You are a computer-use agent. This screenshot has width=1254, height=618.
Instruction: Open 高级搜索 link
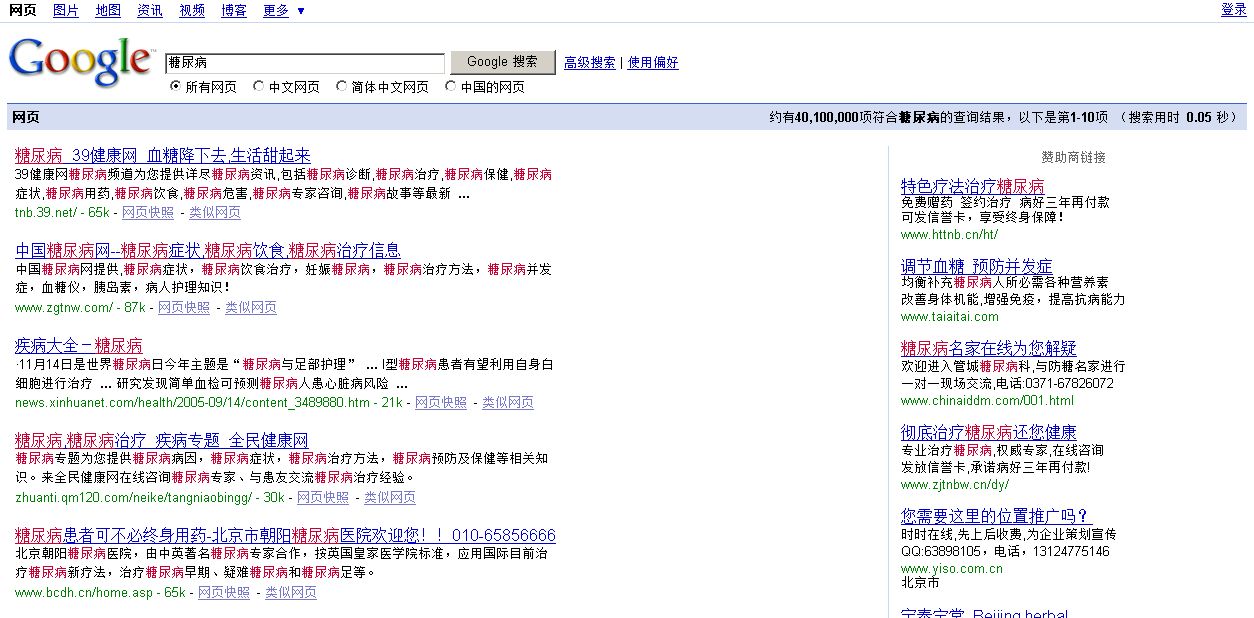pos(590,62)
